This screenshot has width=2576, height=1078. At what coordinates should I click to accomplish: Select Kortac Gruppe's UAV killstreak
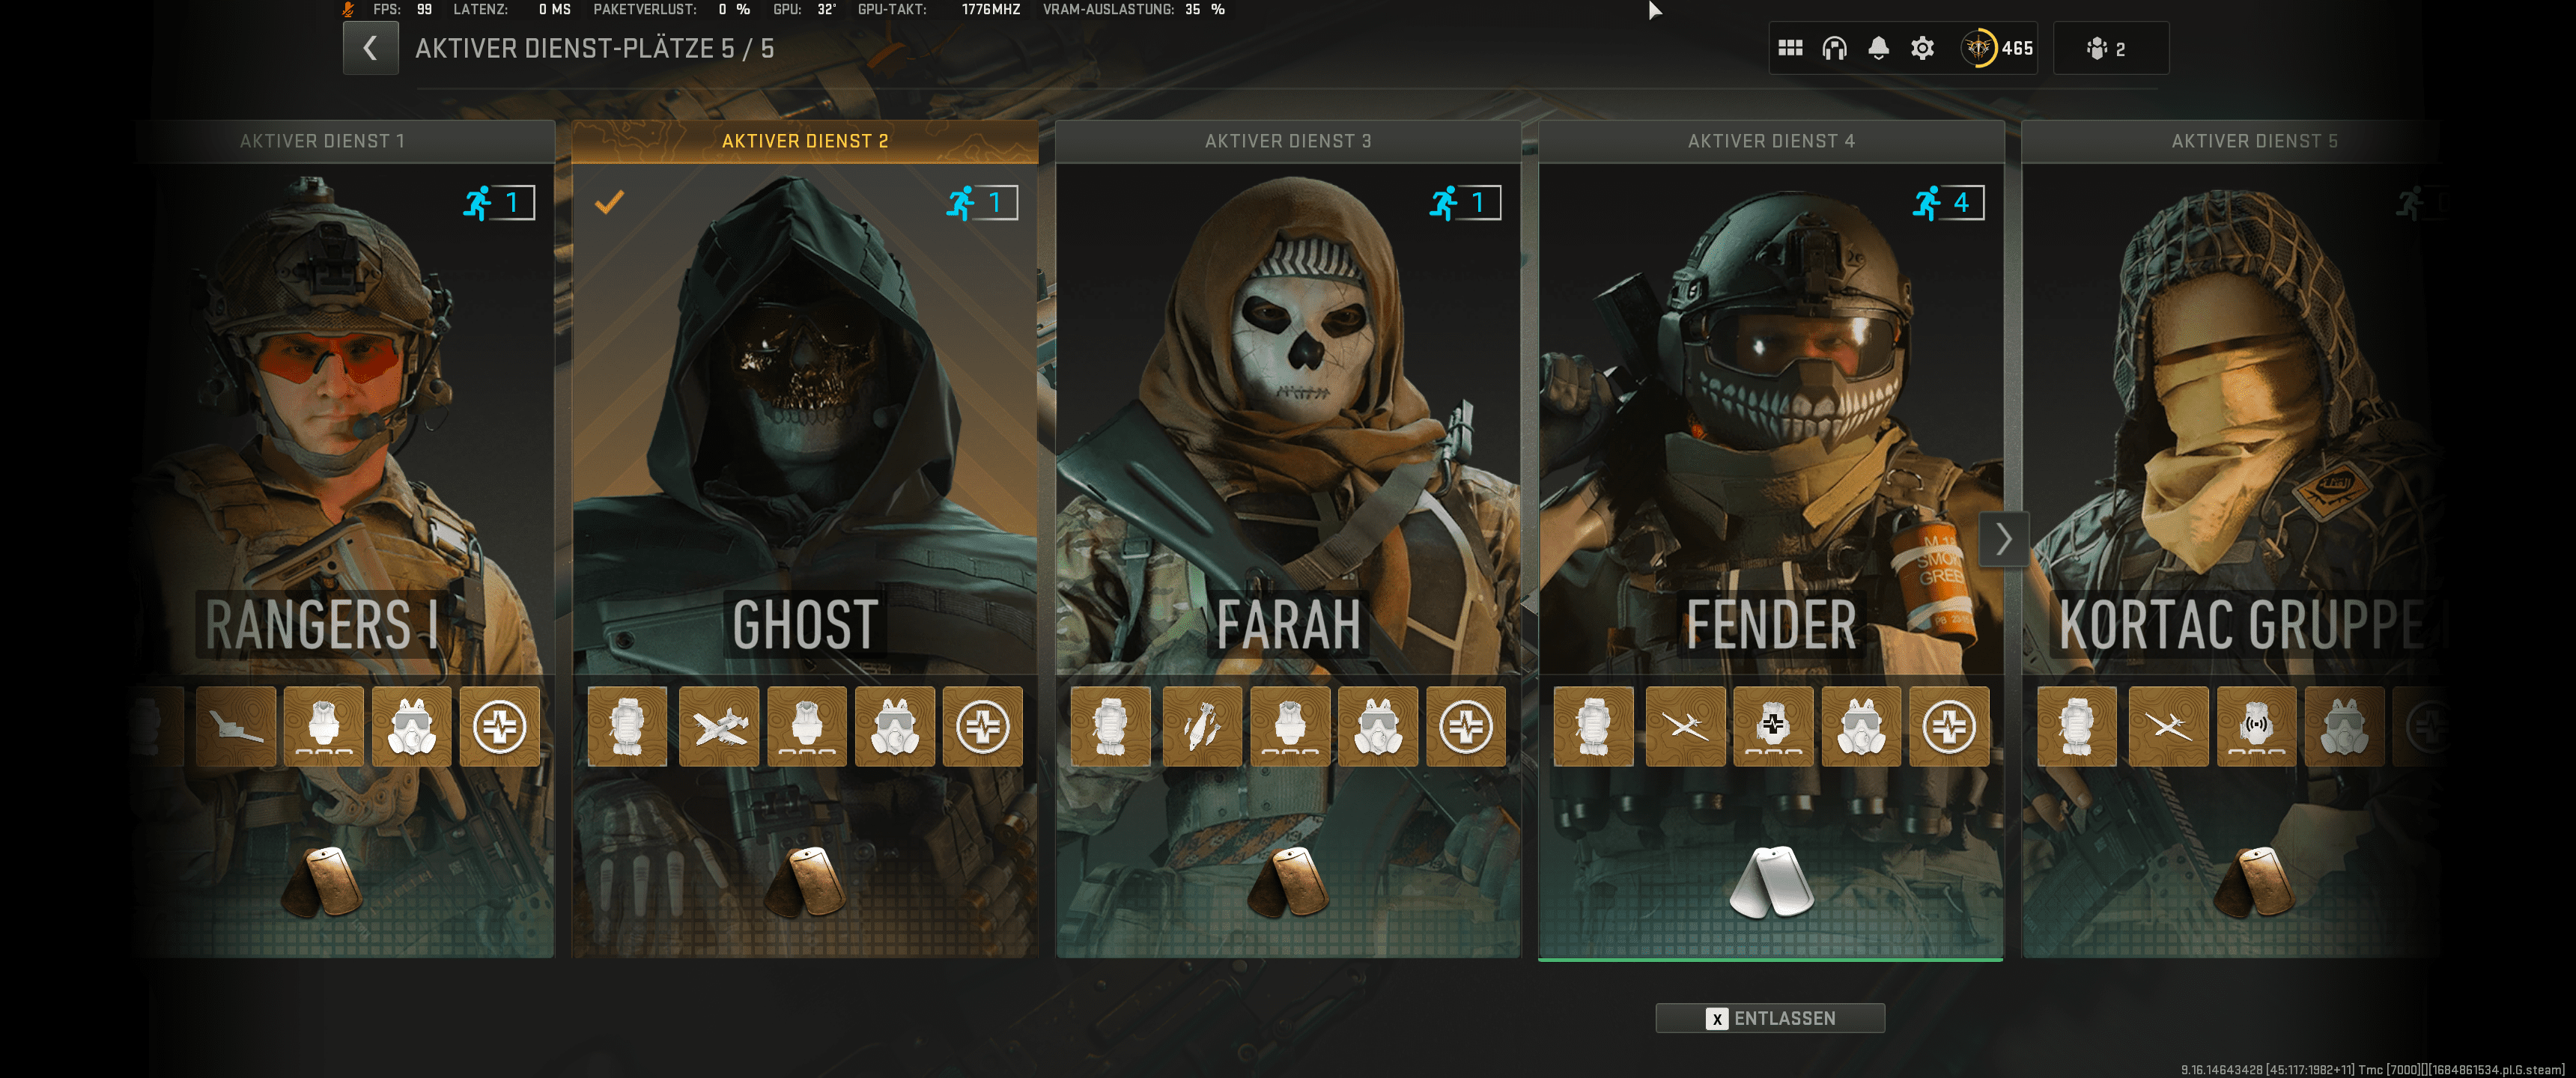(2169, 727)
